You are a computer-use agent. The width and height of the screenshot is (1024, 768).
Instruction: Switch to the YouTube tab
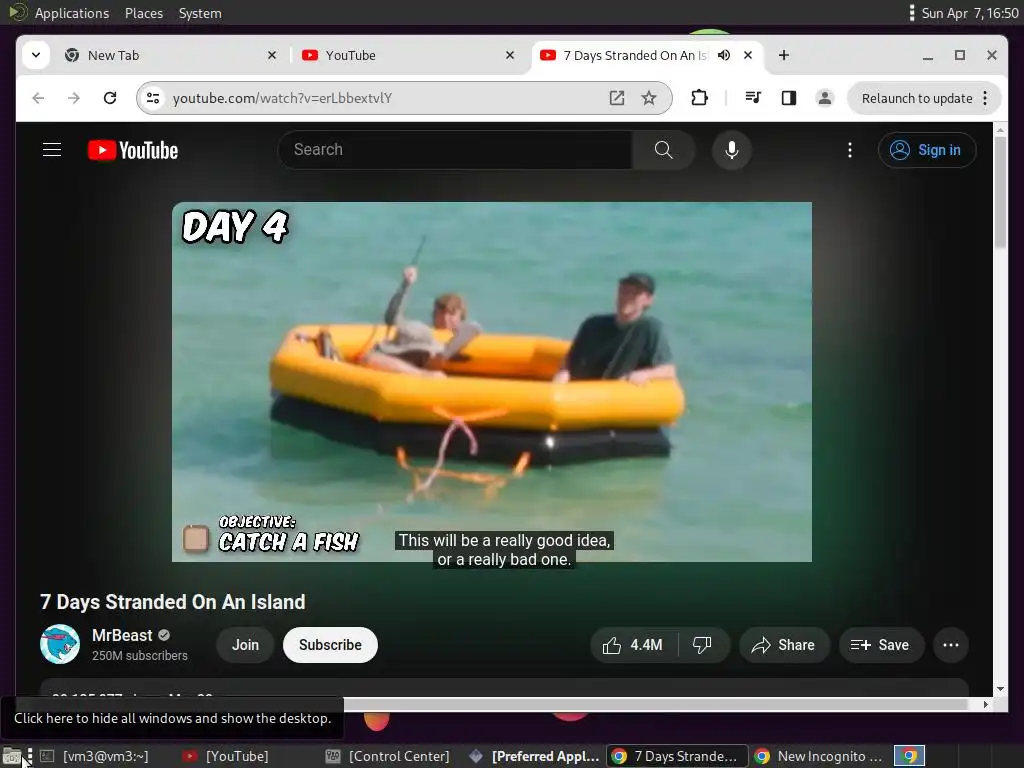tap(409, 56)
